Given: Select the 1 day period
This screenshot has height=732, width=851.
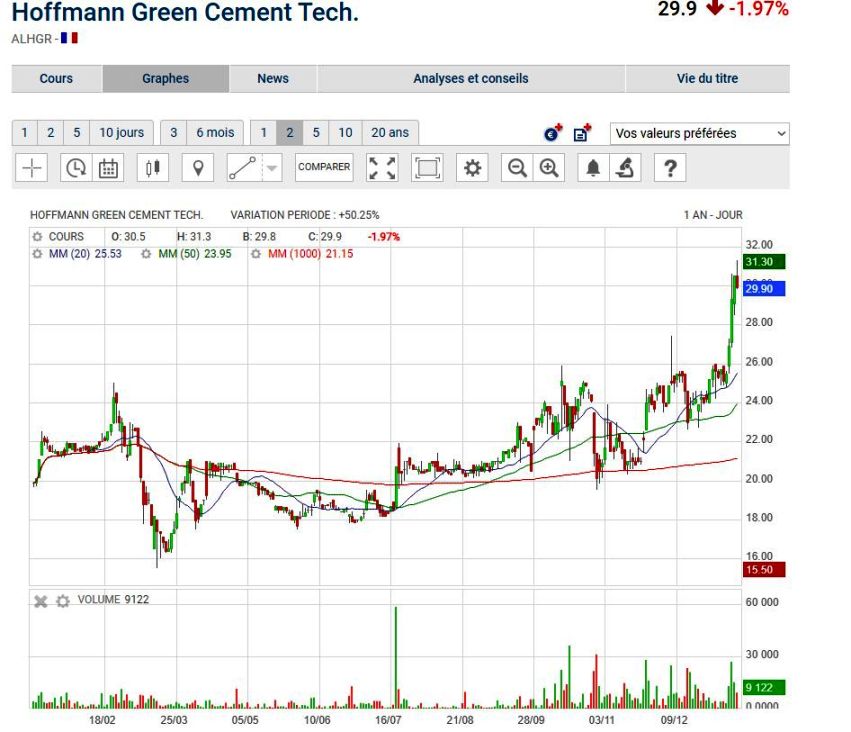Looking at the screenshot, I should [x=24, y=133].
